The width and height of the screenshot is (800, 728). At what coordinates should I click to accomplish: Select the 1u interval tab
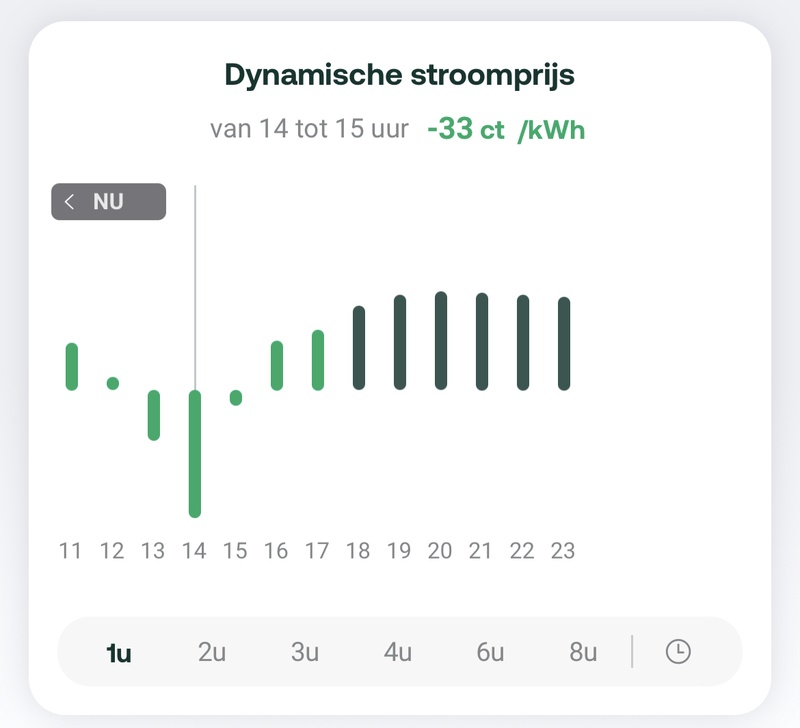click(119, 653)
